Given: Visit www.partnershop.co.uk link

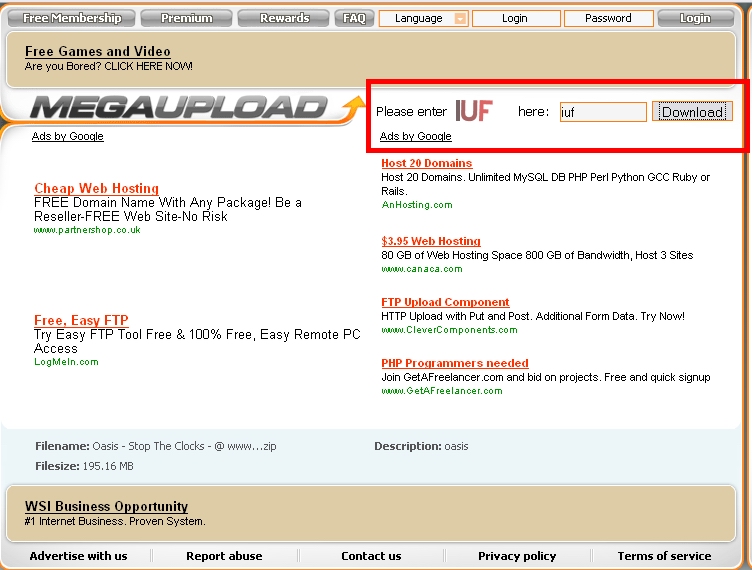Looking at the screenshot, I should [87, 230].
